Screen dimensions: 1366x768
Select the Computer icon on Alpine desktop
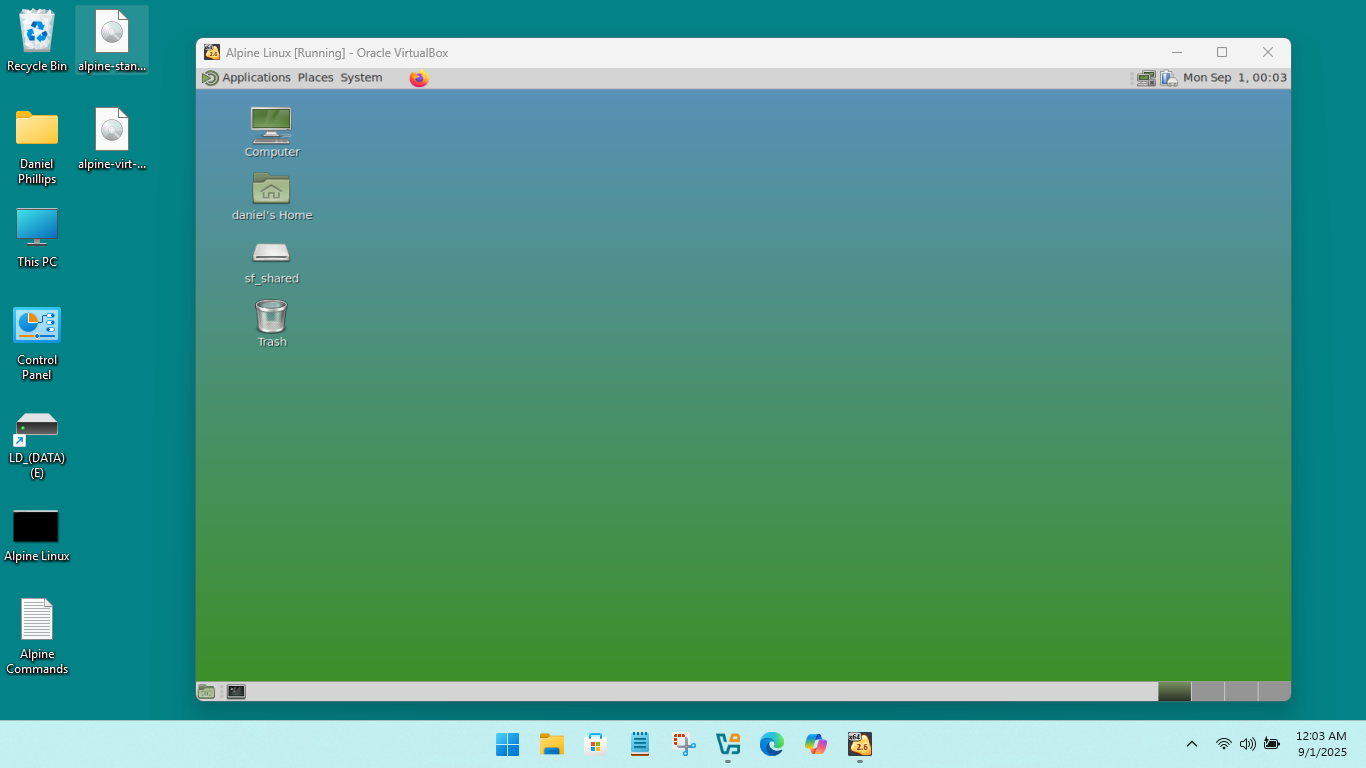271,133
